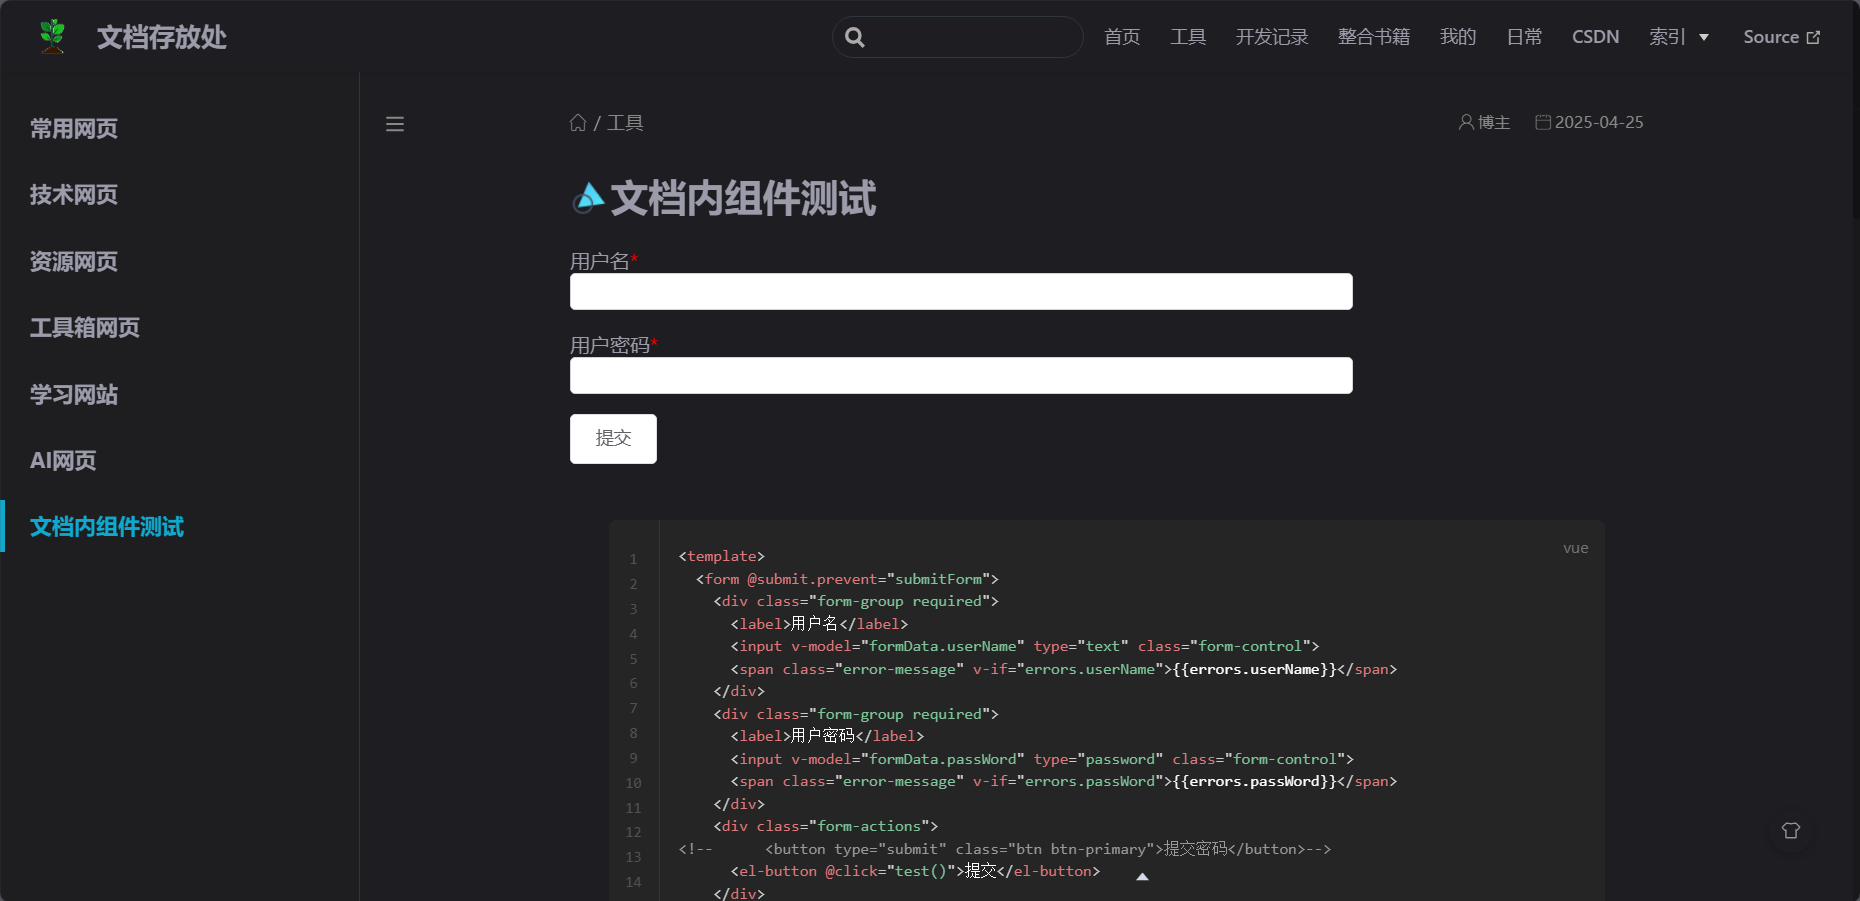Open the 工具 breadcrumb link
The image size is (1860, 901).
click(x=625, y=122)
